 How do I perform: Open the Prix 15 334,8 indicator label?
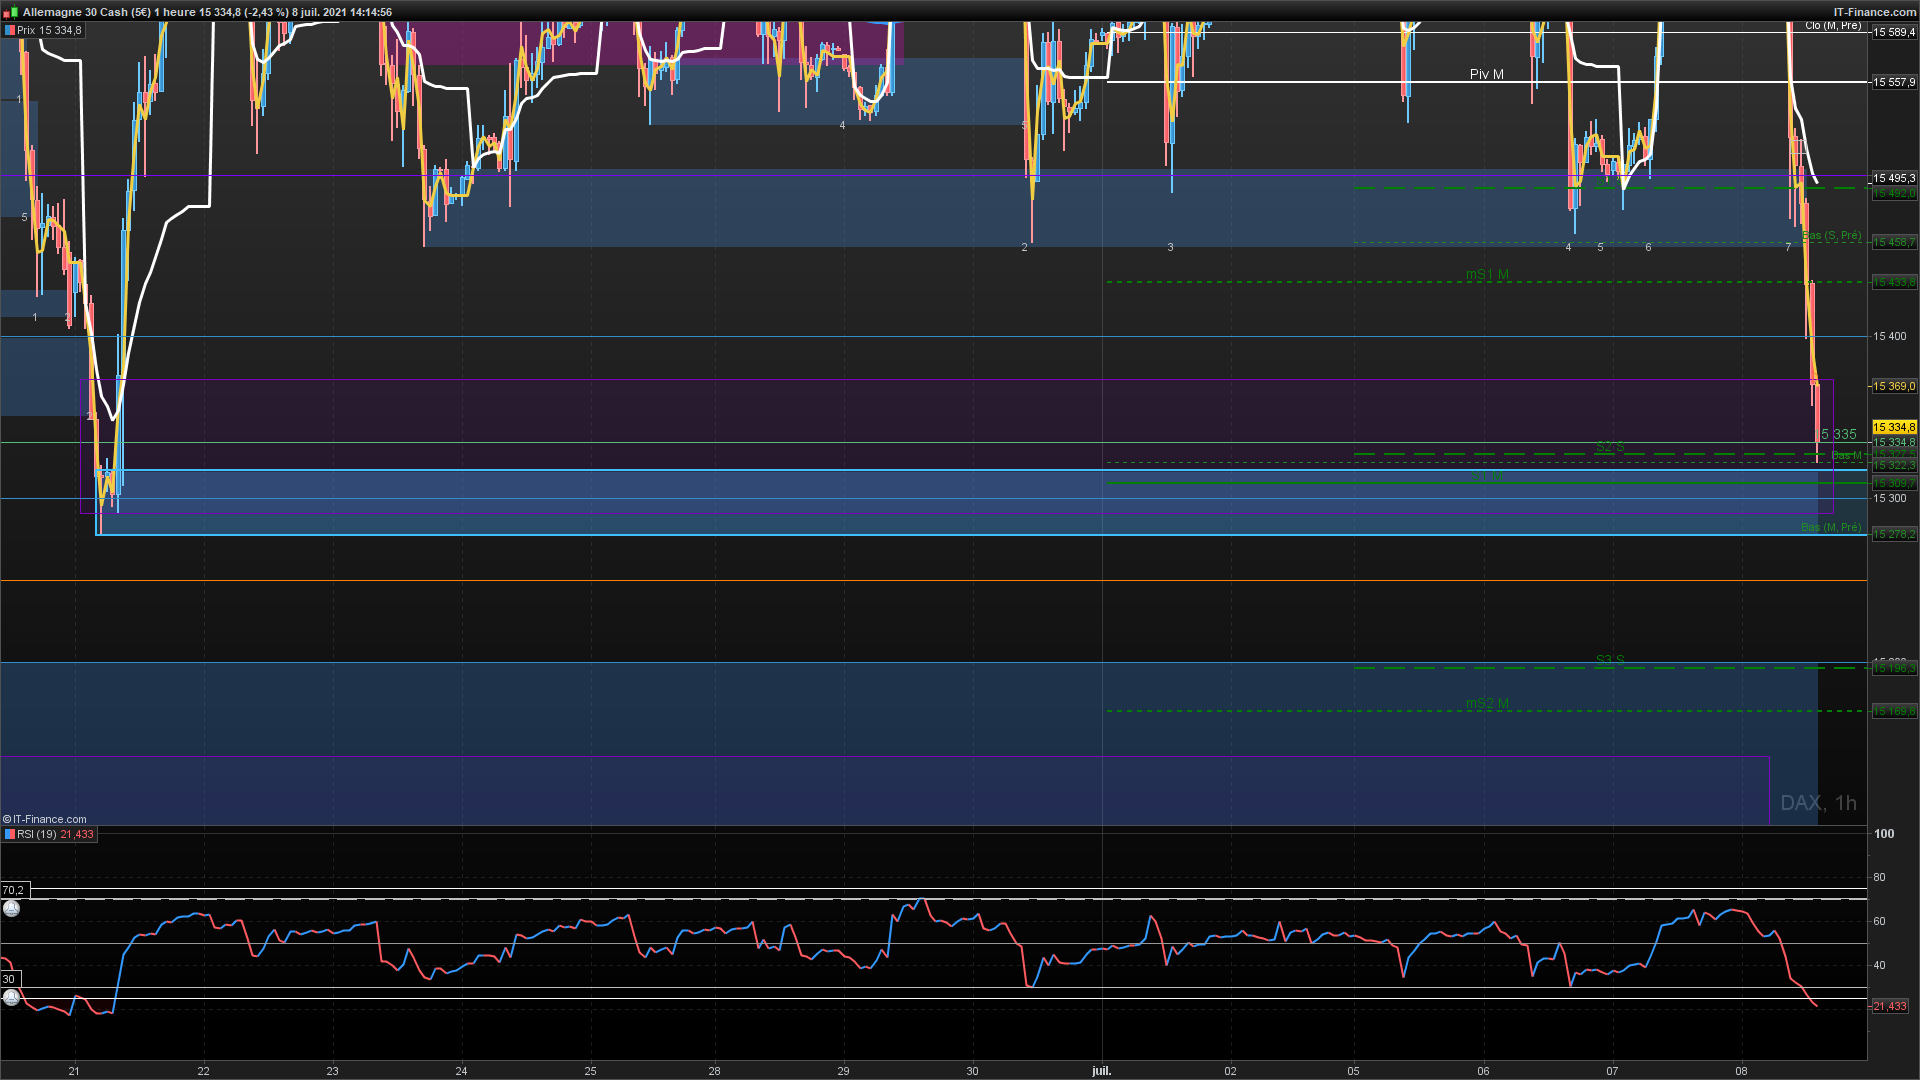(49, 31)
